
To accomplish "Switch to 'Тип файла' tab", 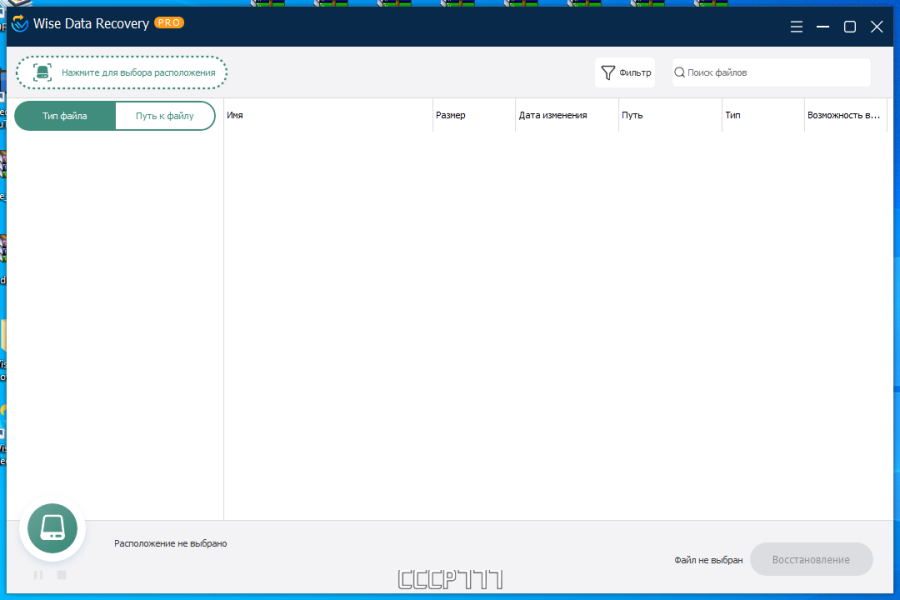I will click(65, 116).
